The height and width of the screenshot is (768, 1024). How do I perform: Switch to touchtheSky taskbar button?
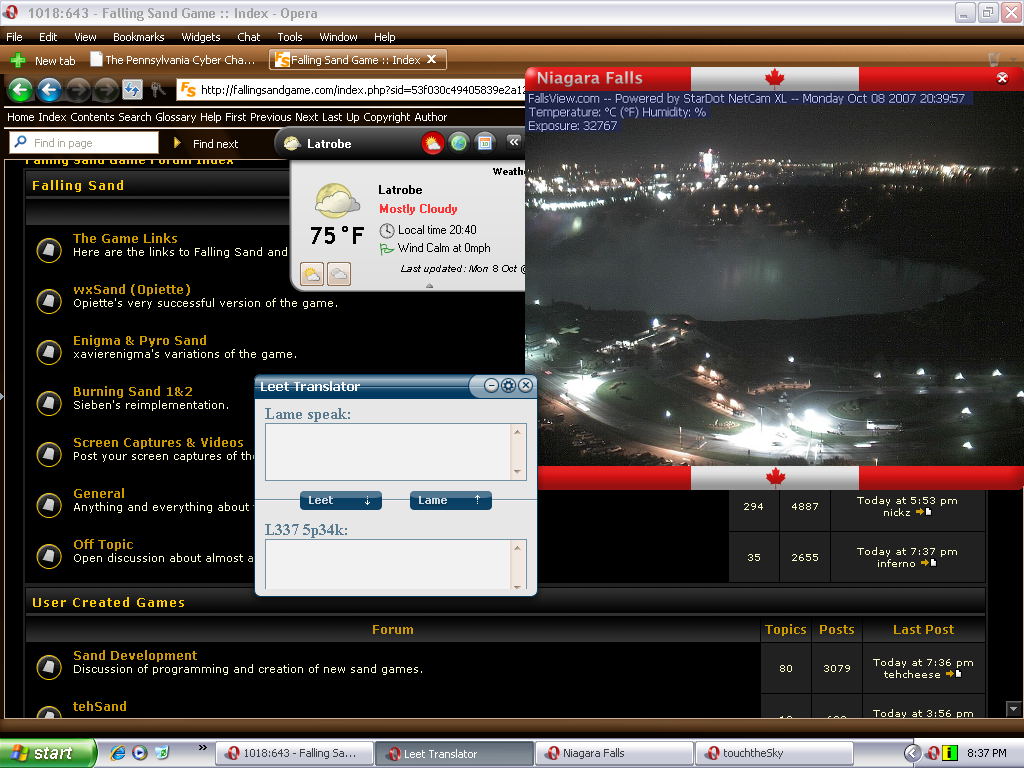tap(775, 754)
